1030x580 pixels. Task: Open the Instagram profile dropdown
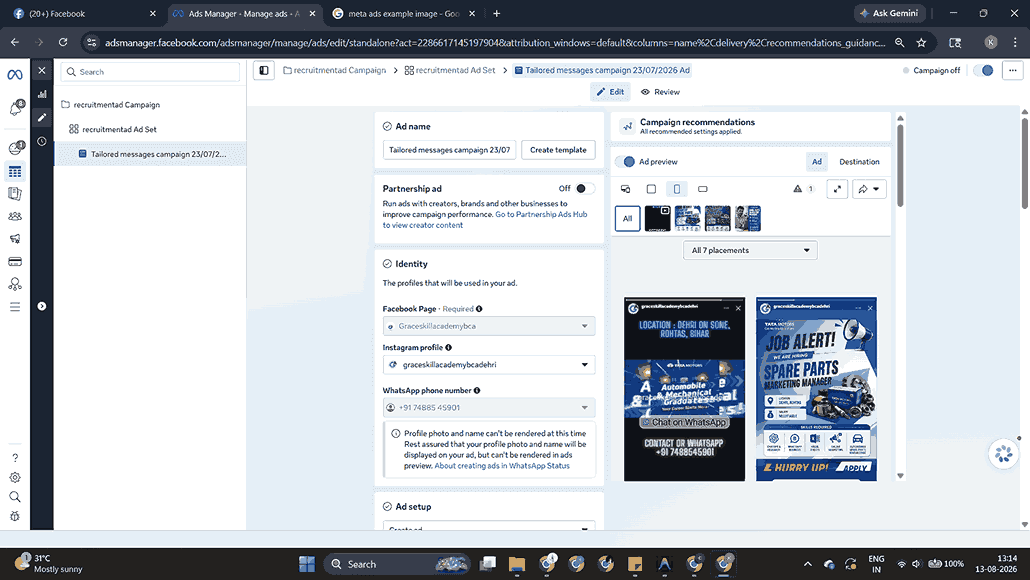click(489, 365)
